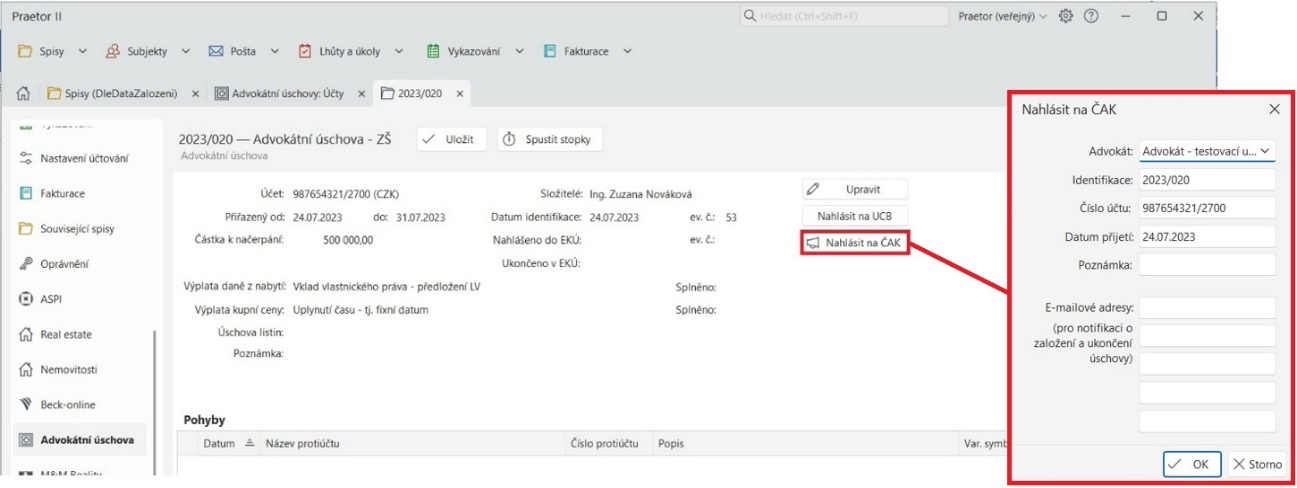Click into the Poznámka input field
This screenshot has height=488, width=1297.
click(x=1207, y=264)
